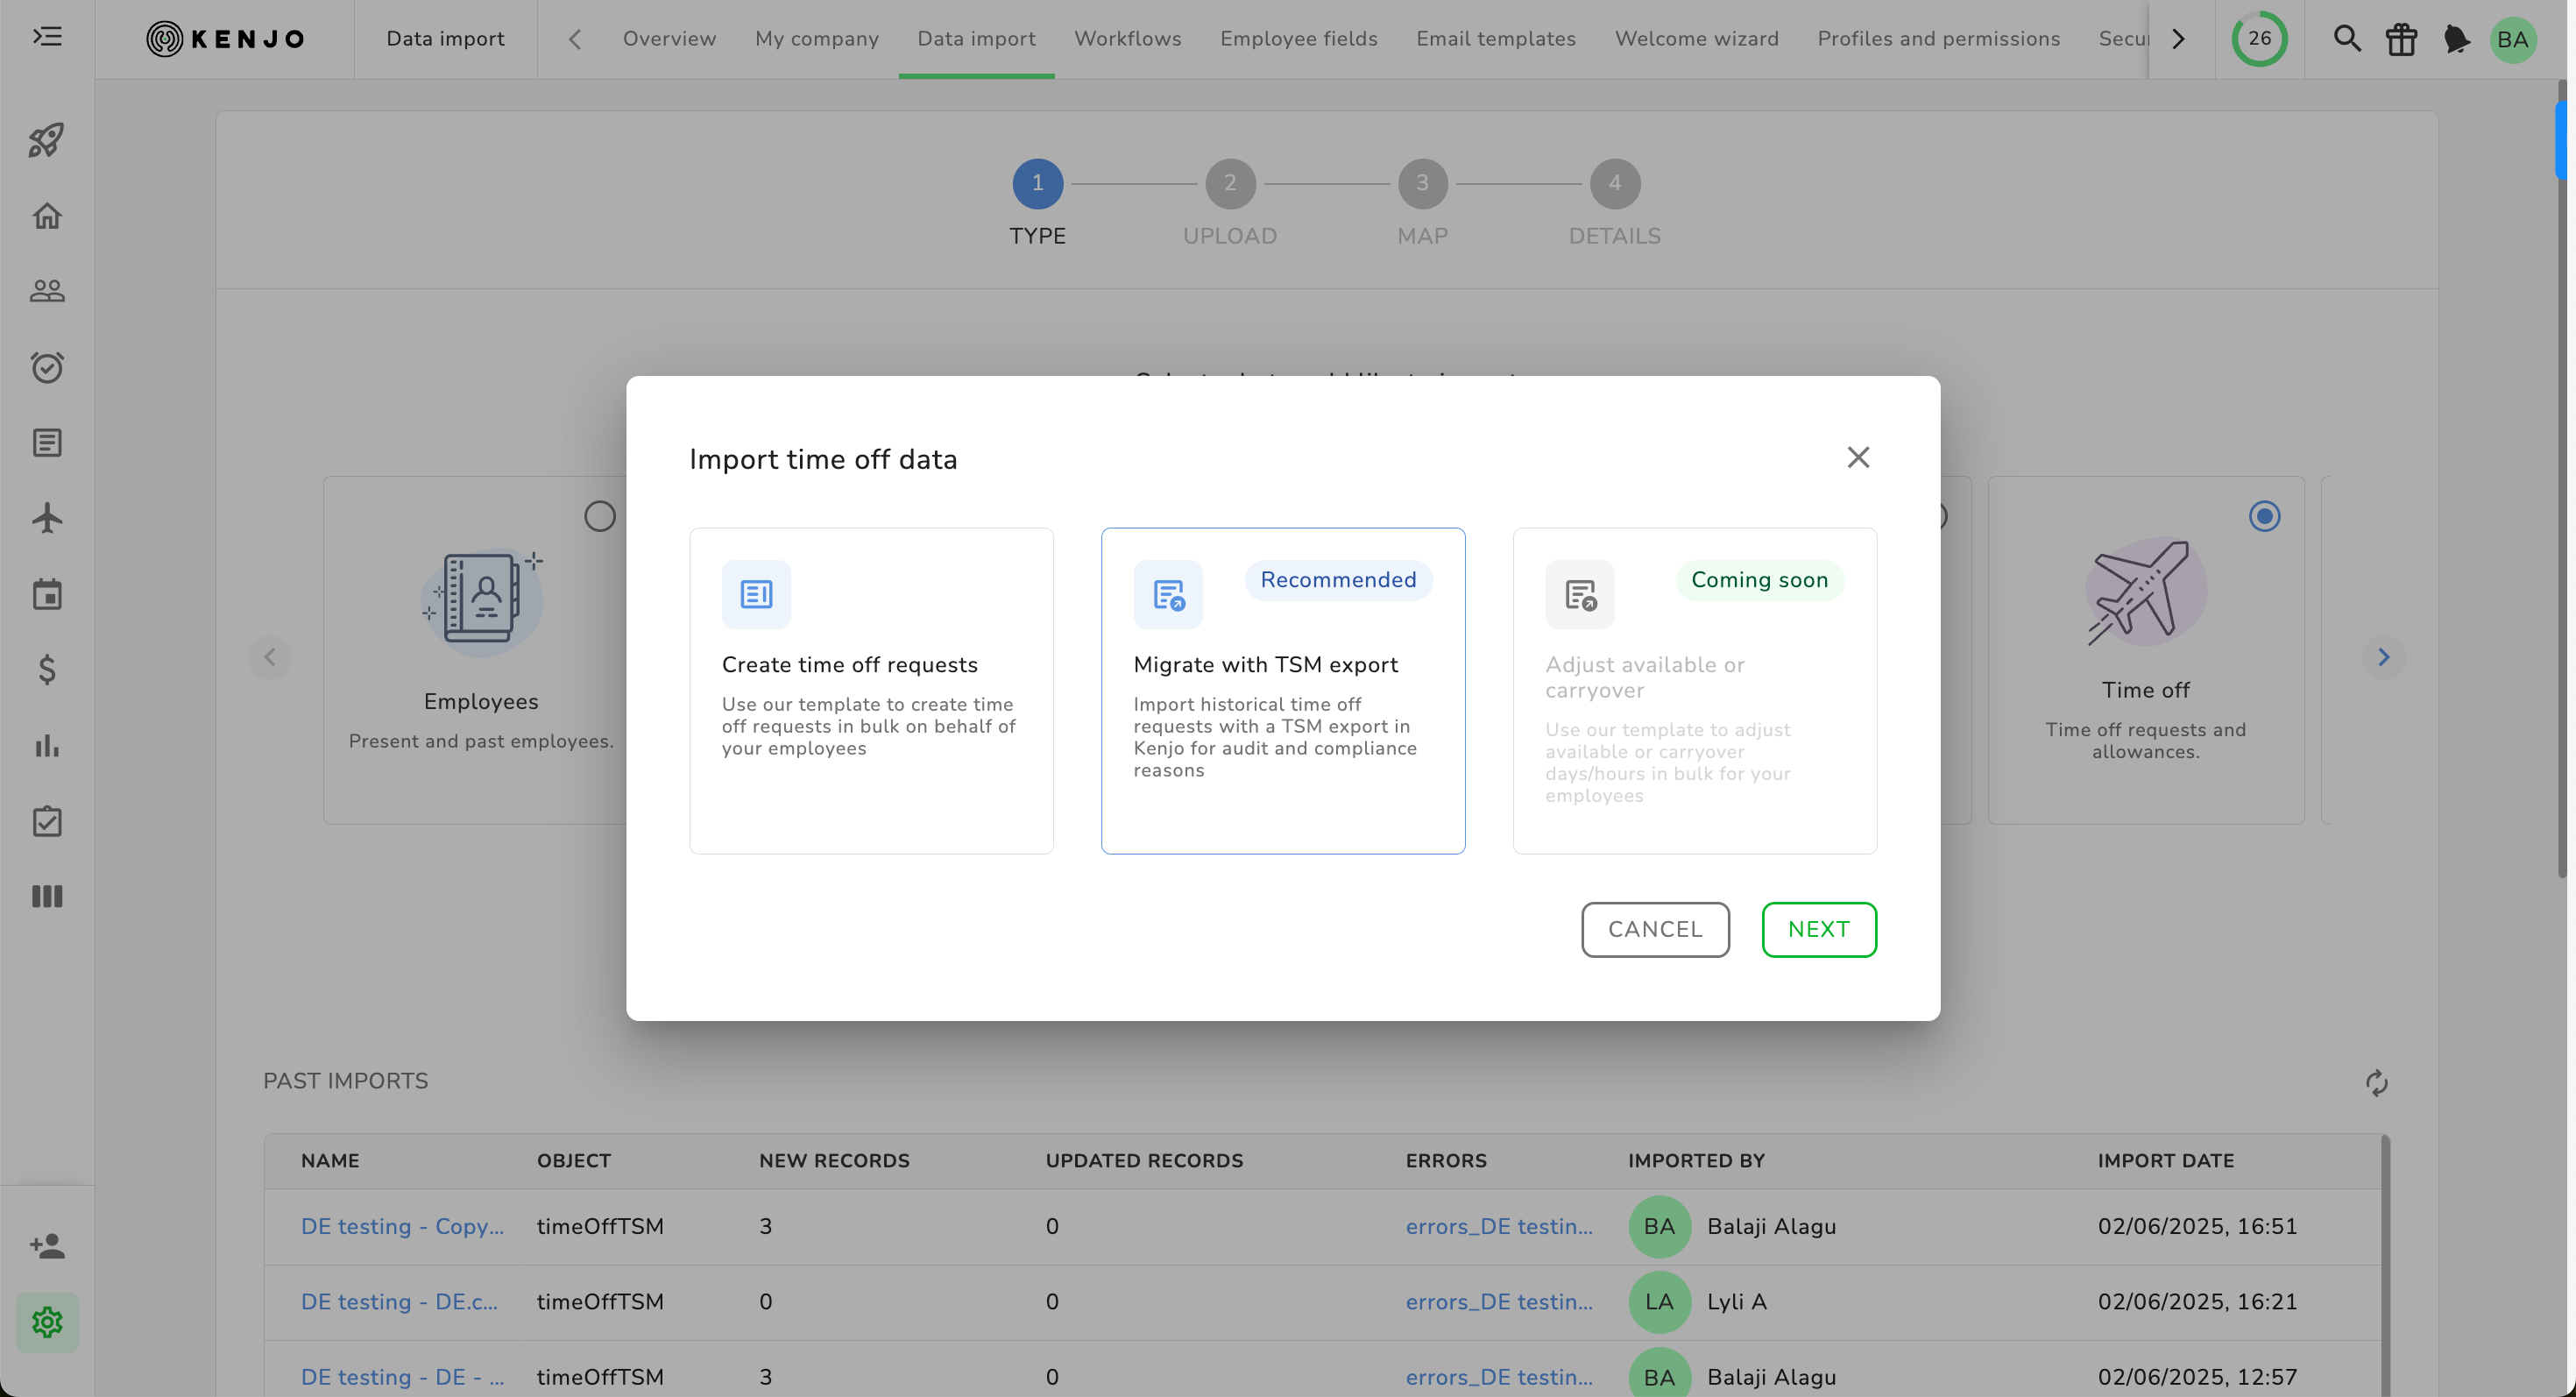Select the Employees card radio button

(x=599, y=516)
